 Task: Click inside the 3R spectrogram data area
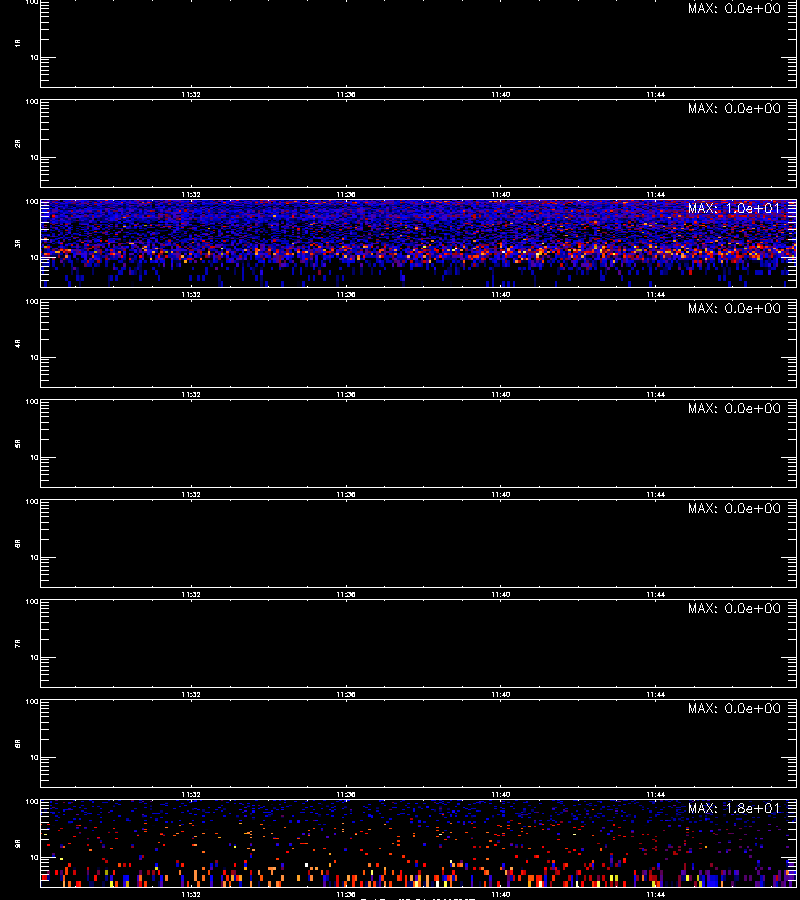pyautogui.click(x=418, y=243)
